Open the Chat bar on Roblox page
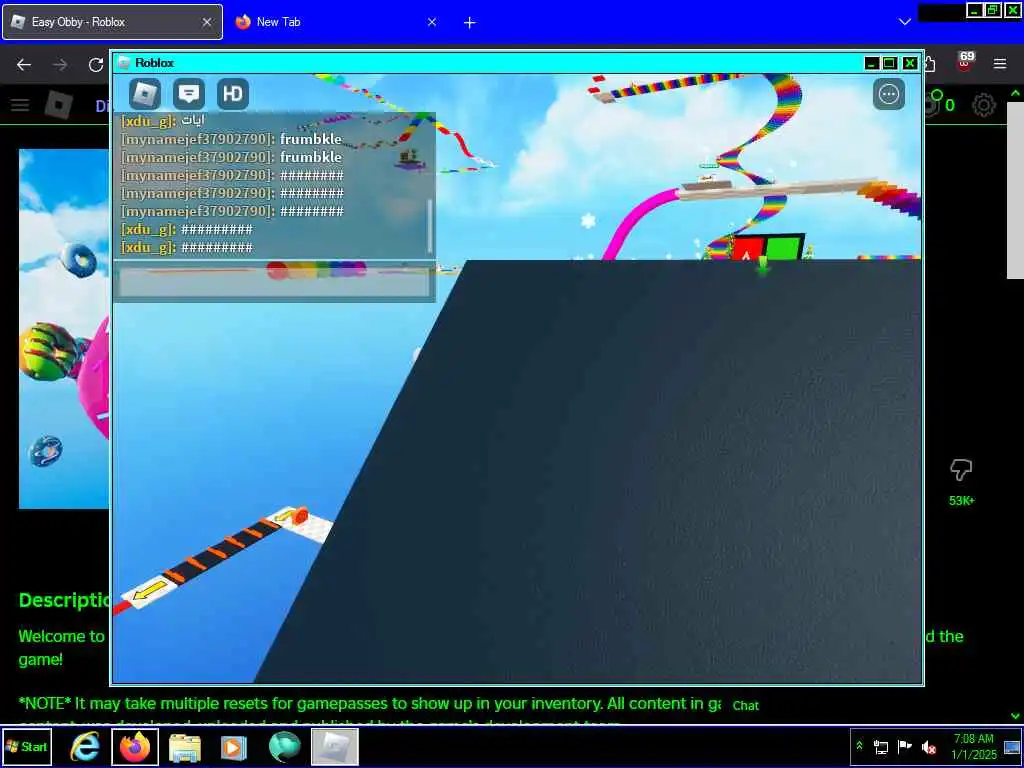Screen dimensions: 1024x768 [746, 705]
